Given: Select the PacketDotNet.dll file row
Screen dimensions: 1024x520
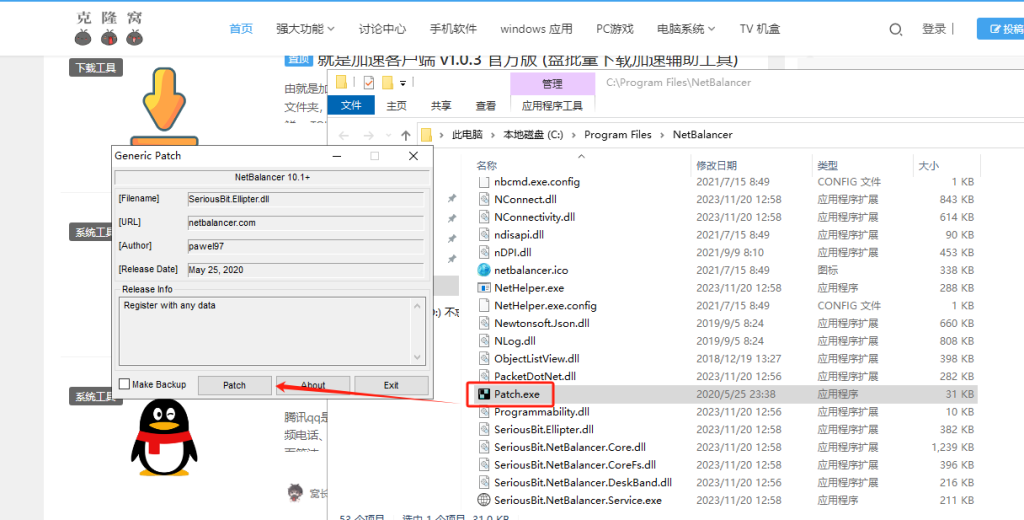Looking at the screenshot, I should click(x=725, y=376).
